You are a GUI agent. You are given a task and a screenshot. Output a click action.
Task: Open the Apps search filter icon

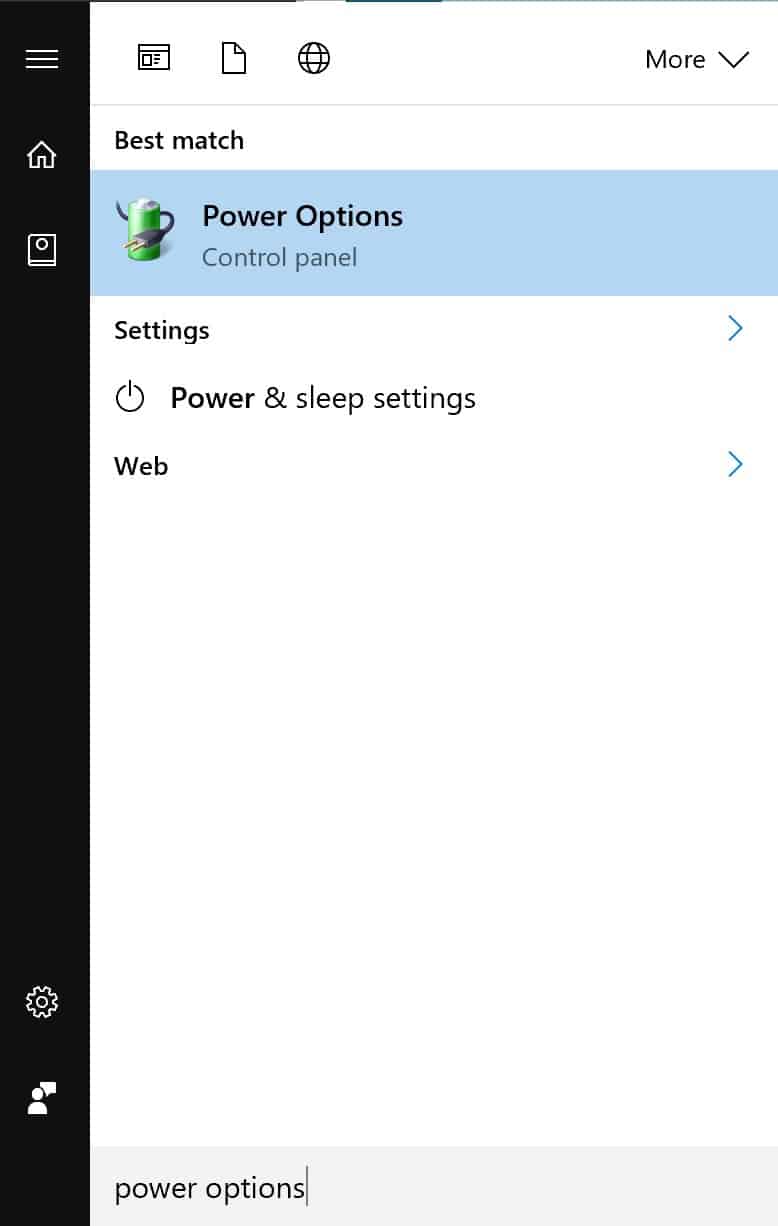coord(154,58)
